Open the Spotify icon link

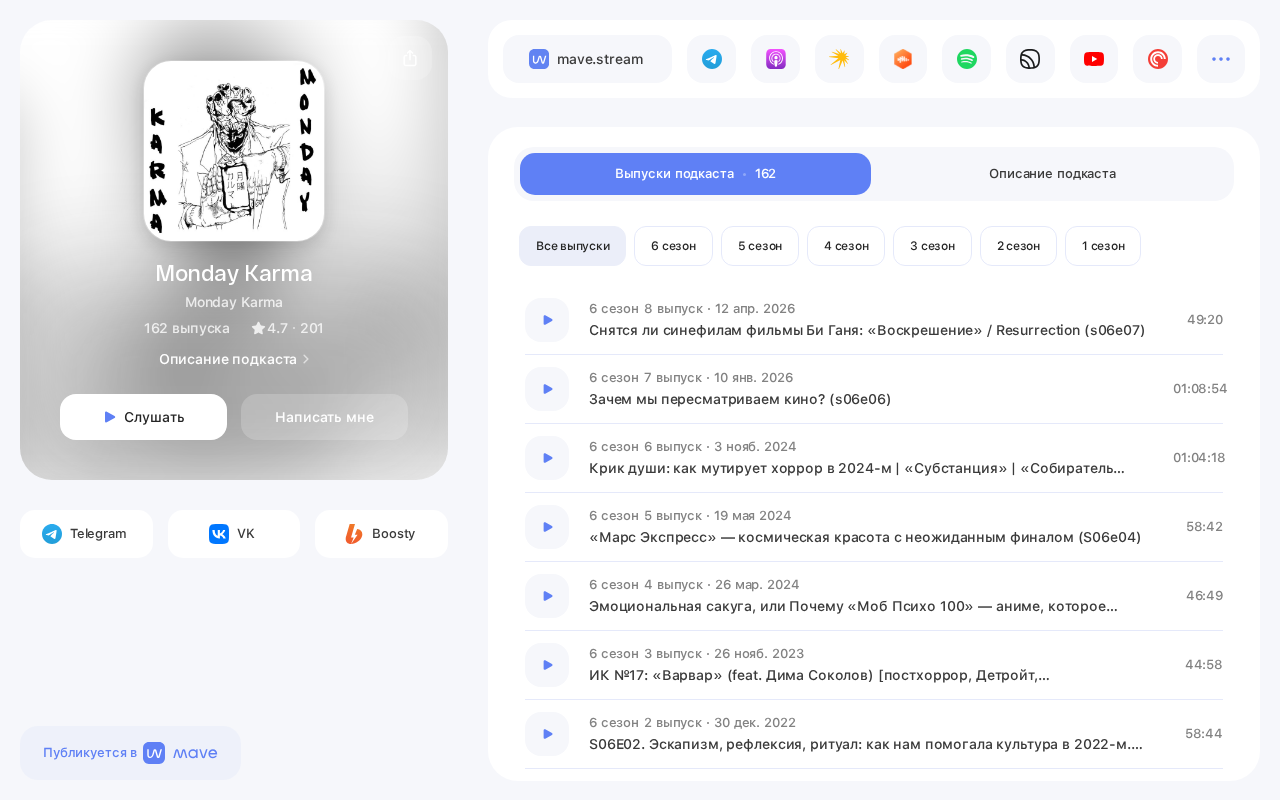click(966, 59)
